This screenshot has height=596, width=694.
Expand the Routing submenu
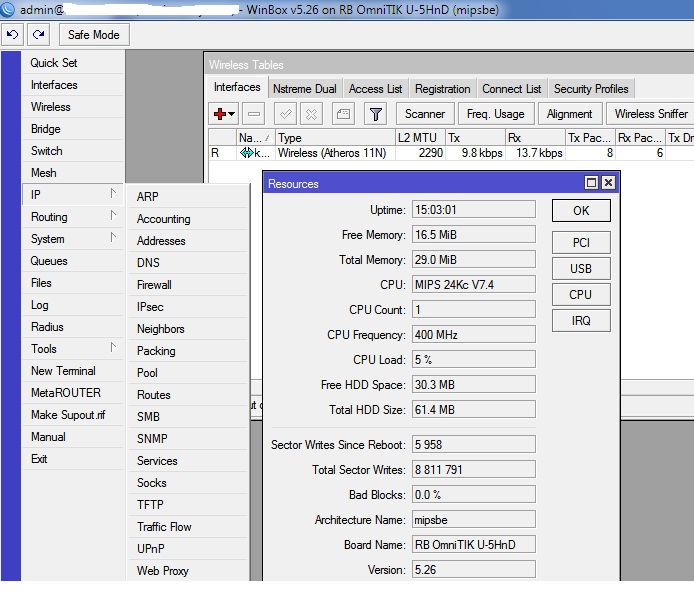73,217
